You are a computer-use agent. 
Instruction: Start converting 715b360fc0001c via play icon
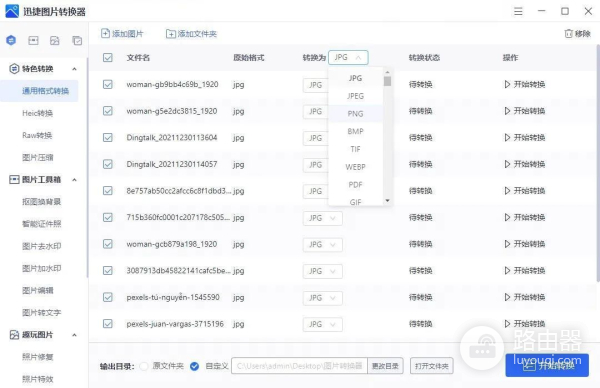point(507,217)
